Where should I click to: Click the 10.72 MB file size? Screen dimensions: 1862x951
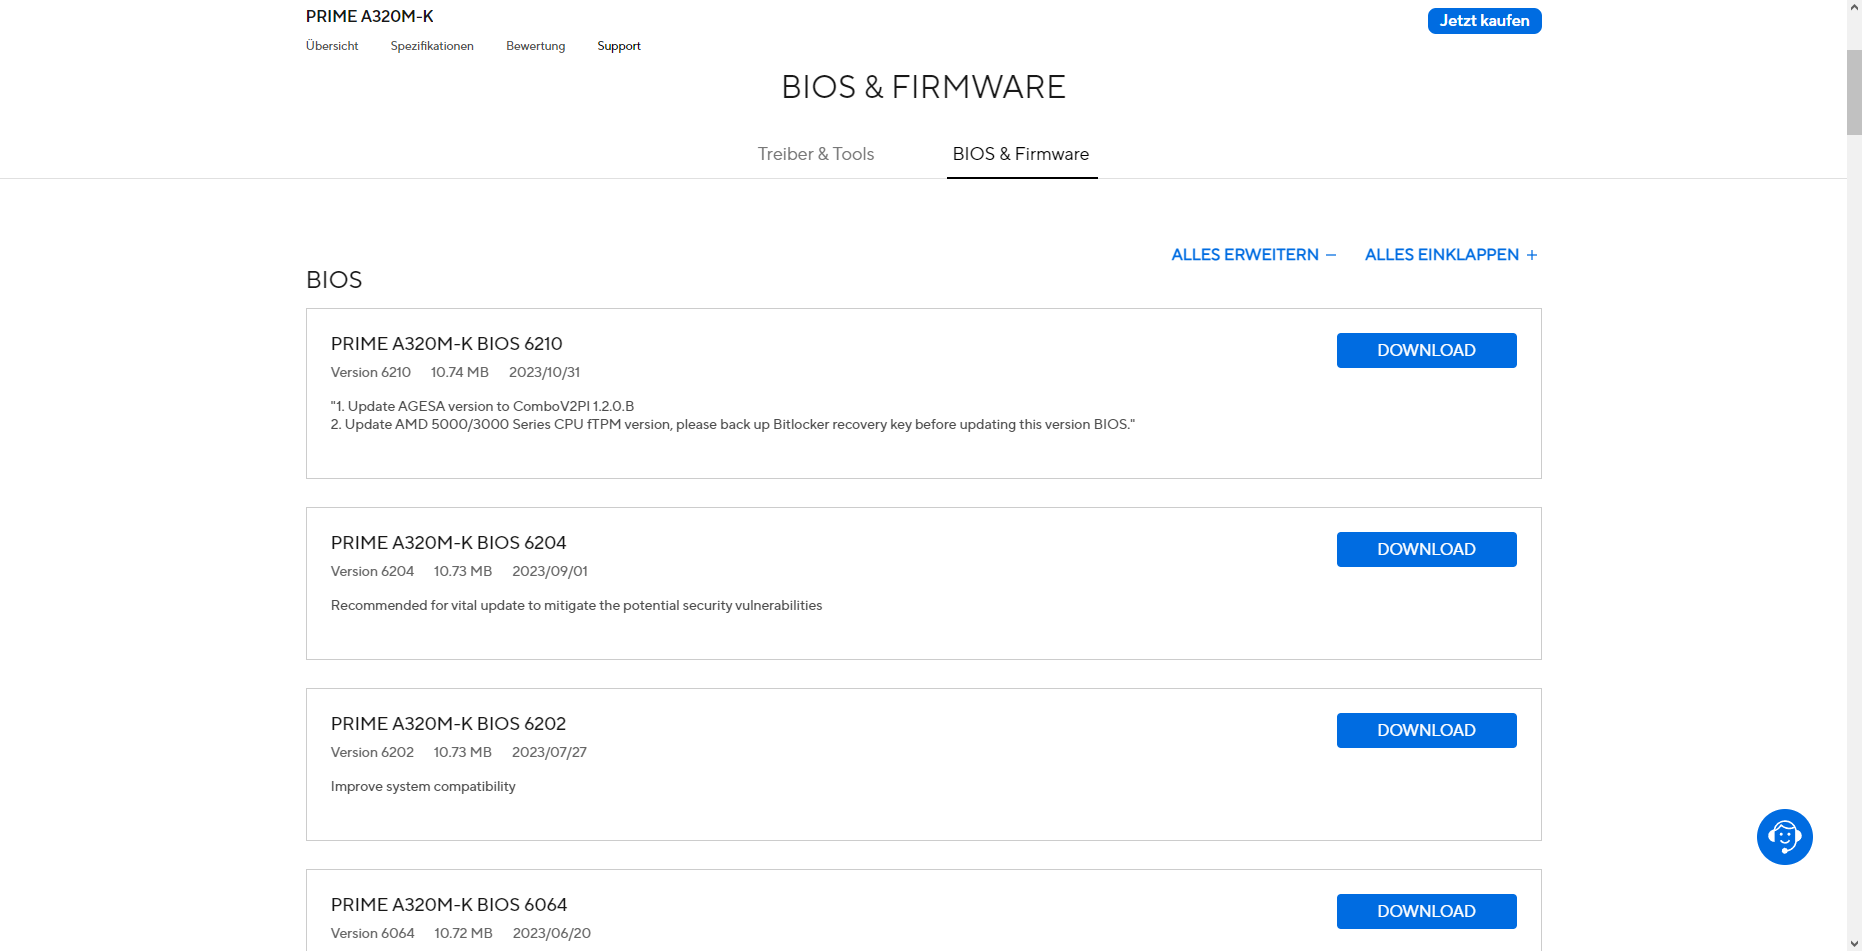pos(463,933)
